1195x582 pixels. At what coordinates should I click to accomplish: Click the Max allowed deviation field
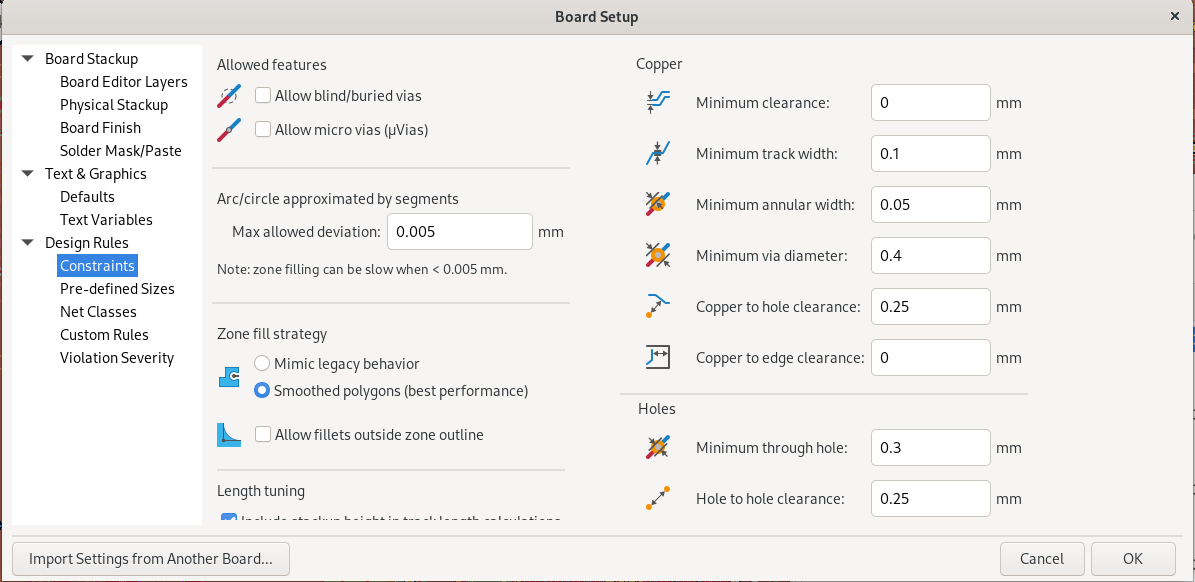[x=459, y=232]
